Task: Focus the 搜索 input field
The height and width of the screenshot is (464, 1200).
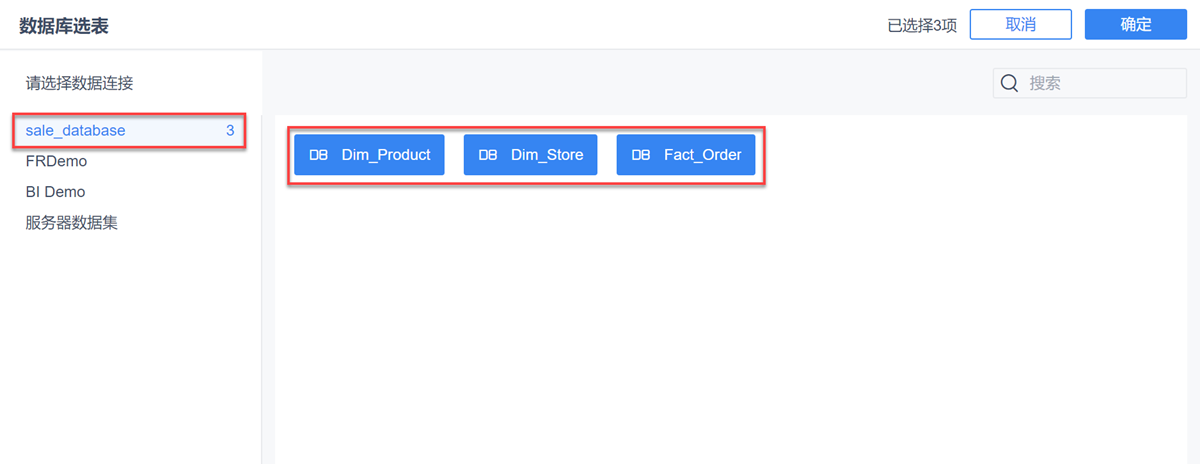Action: point(1100,83)
